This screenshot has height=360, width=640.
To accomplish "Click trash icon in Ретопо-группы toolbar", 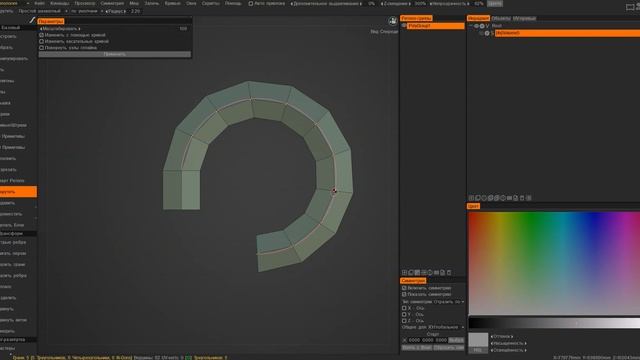I will (449, 272).
